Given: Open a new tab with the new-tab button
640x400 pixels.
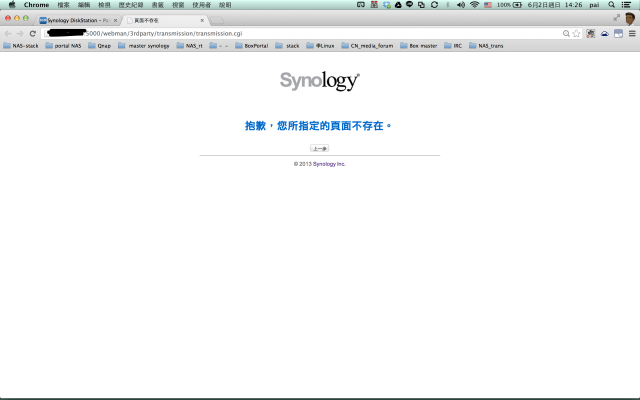Looking at the screenshot, I should click(217, 20).
